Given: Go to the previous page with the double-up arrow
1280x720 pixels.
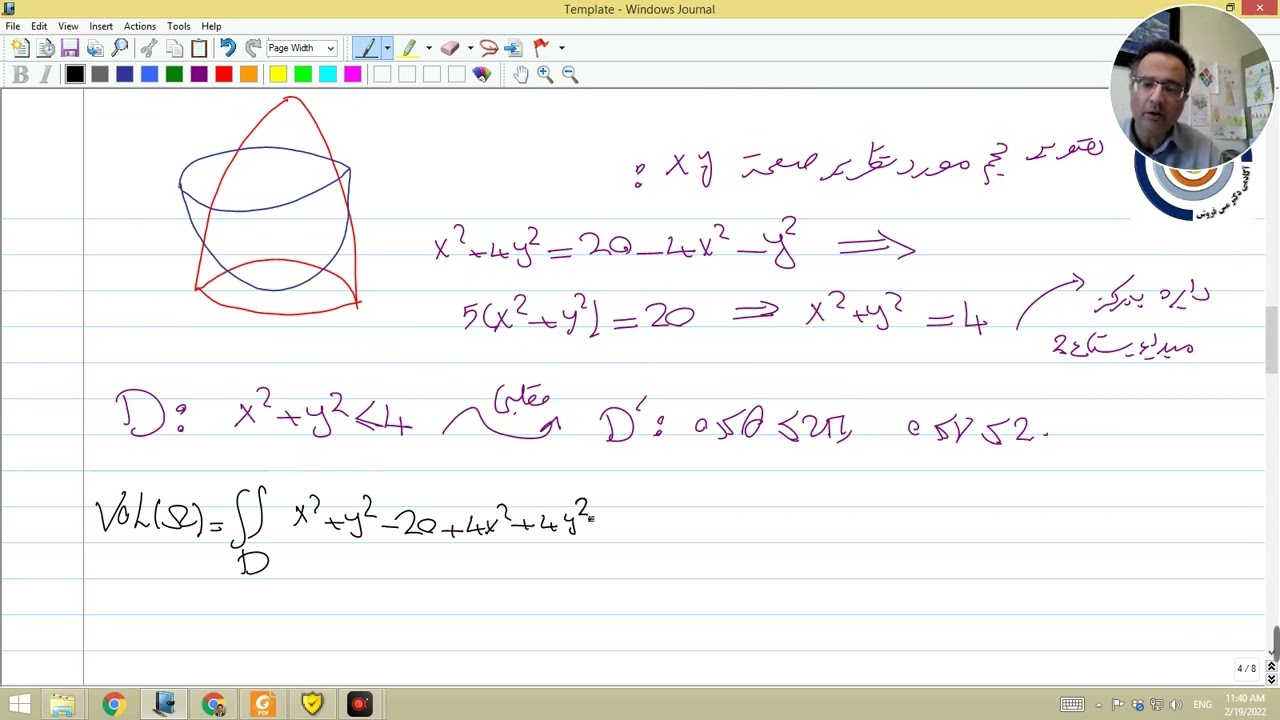Looking at the screenshot, I should 1272,666.
